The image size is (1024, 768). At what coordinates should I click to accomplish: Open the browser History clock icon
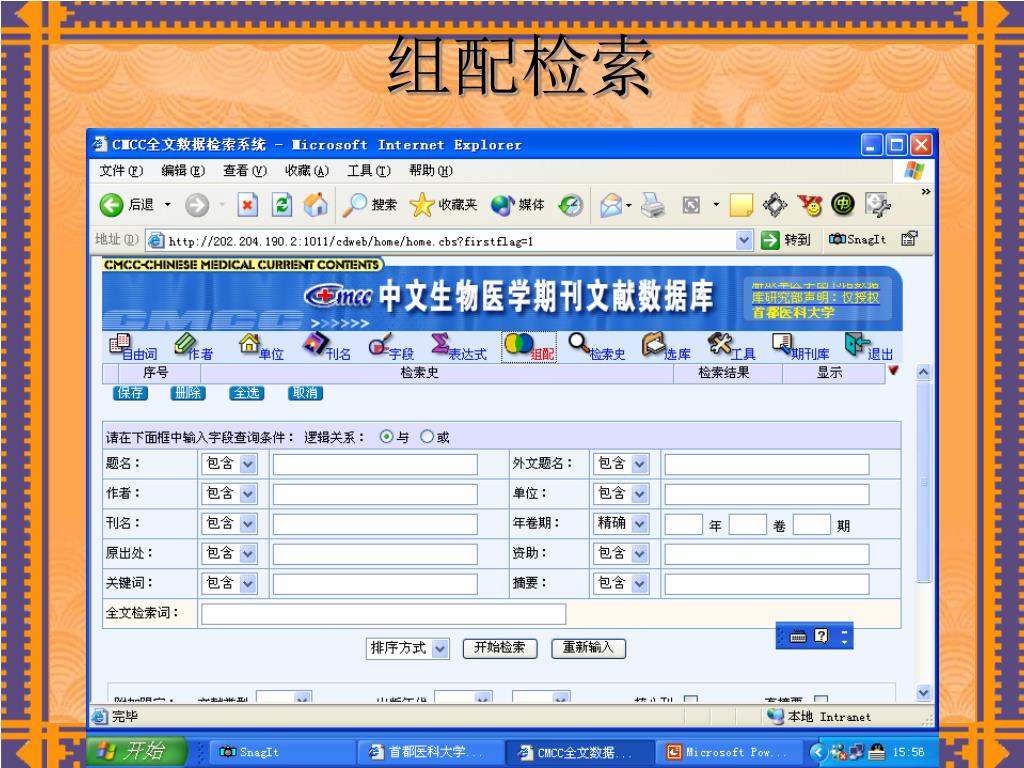571,205
